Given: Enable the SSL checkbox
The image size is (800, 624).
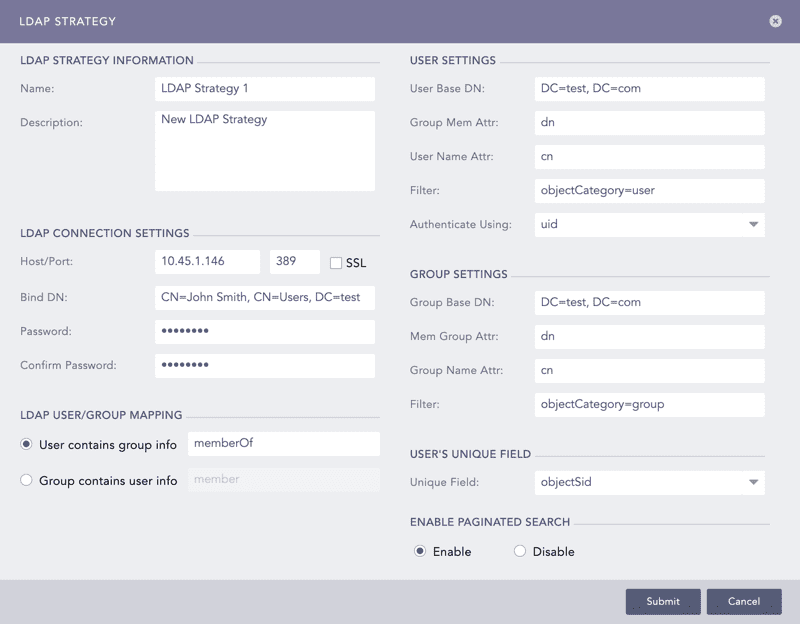Looking at the screenshot, I should point(337,261).
